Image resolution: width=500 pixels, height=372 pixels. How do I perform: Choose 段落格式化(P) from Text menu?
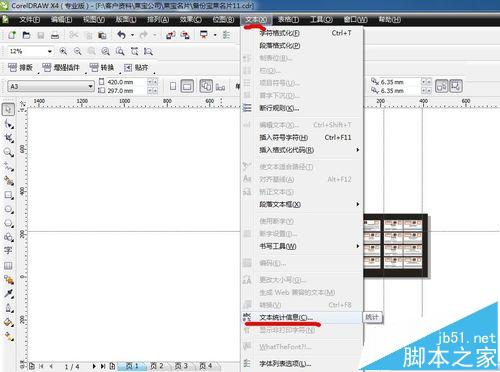[x=302, y=46]
